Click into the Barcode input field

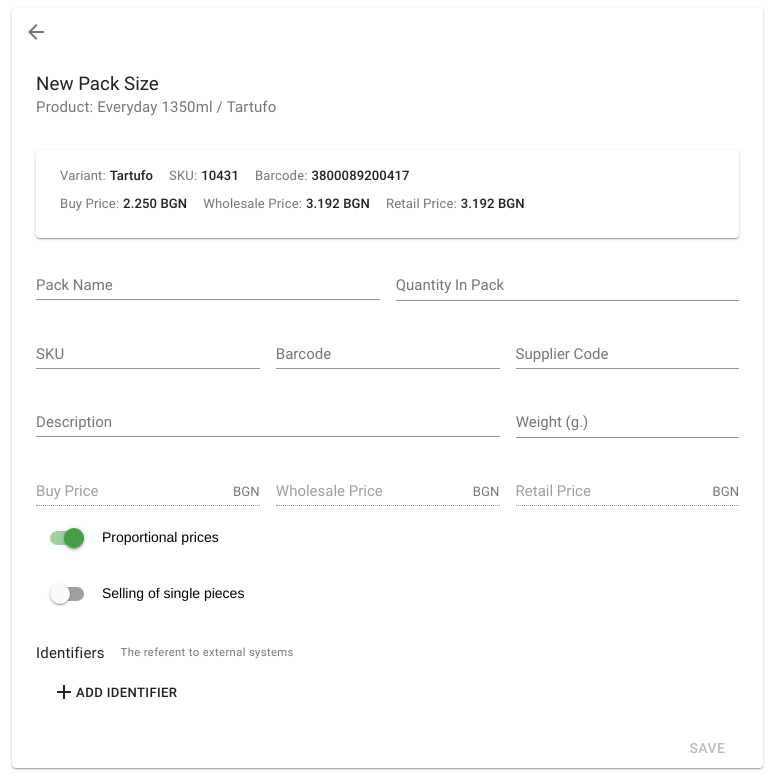coord(387,354)
